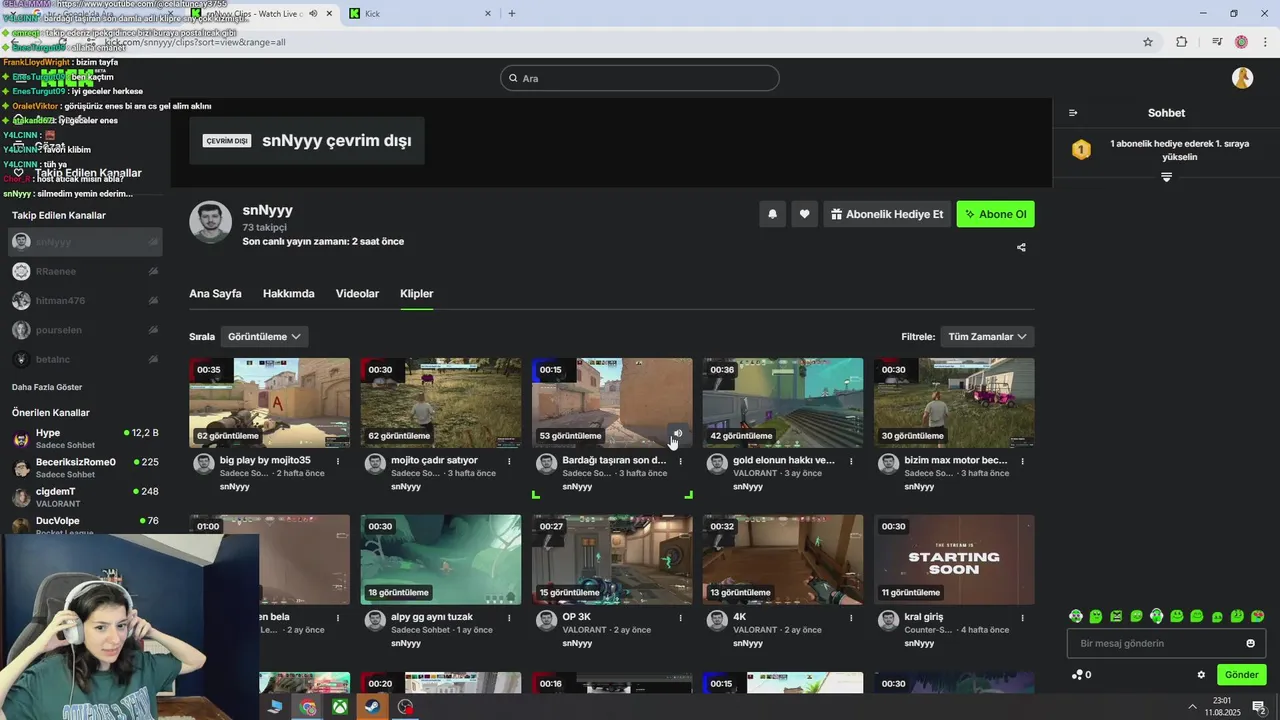The height and width of the screenshot is (720, 1280).
Task: Open the Kick user profile avatar menu
Action: (x=1243, y=78)
